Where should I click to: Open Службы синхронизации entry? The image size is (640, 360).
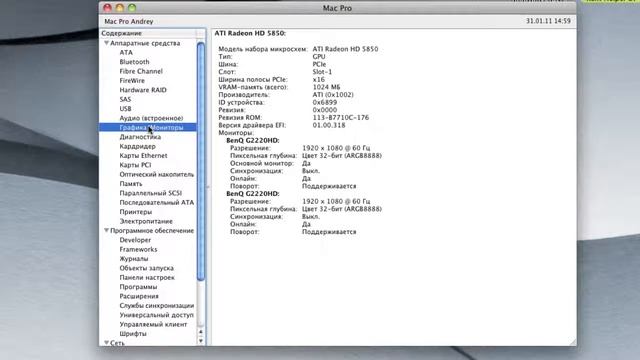[x=157, y=306]
